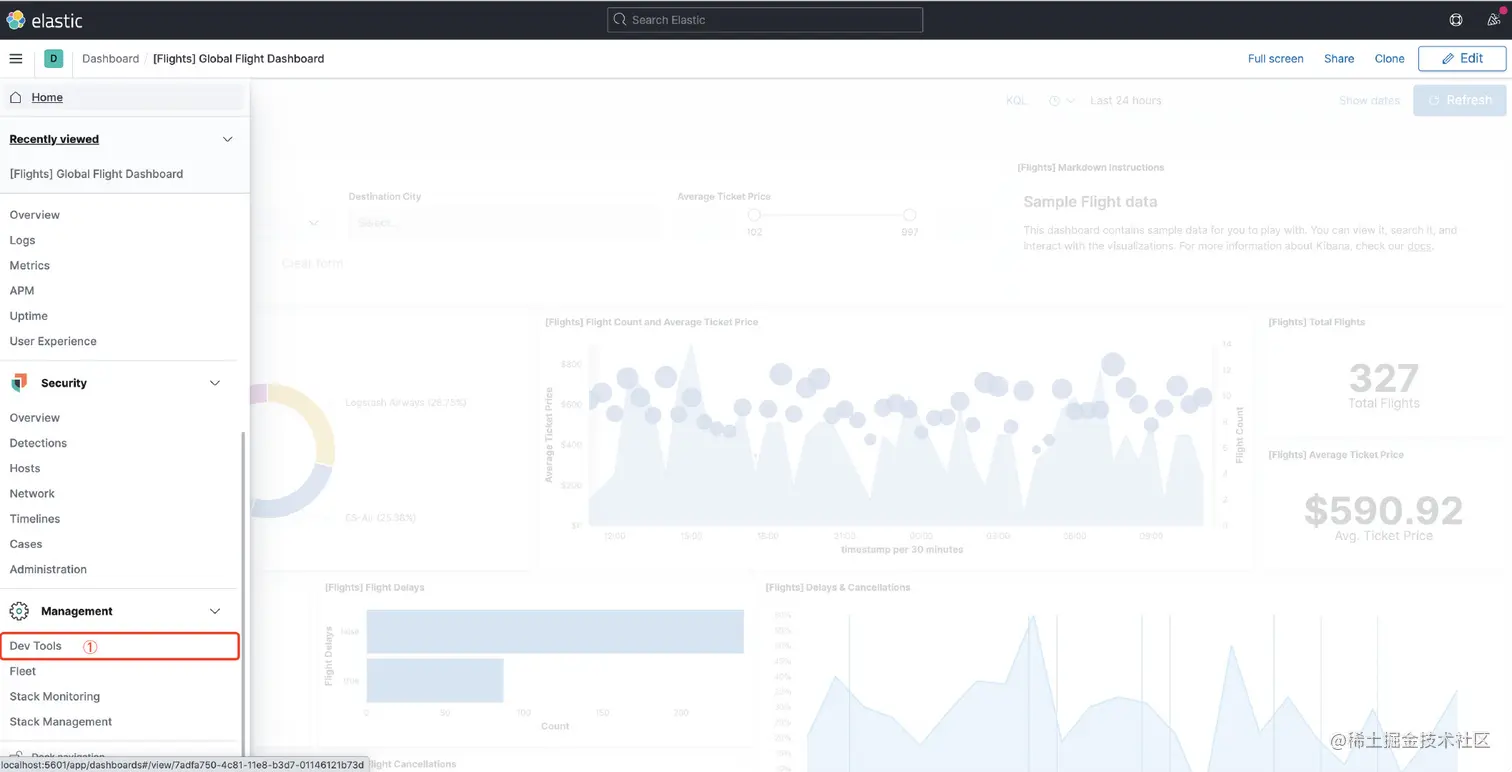This screenshot has height=772, width=1512.
Task: Go to Home in sidebar
Action: pos(47,97)
